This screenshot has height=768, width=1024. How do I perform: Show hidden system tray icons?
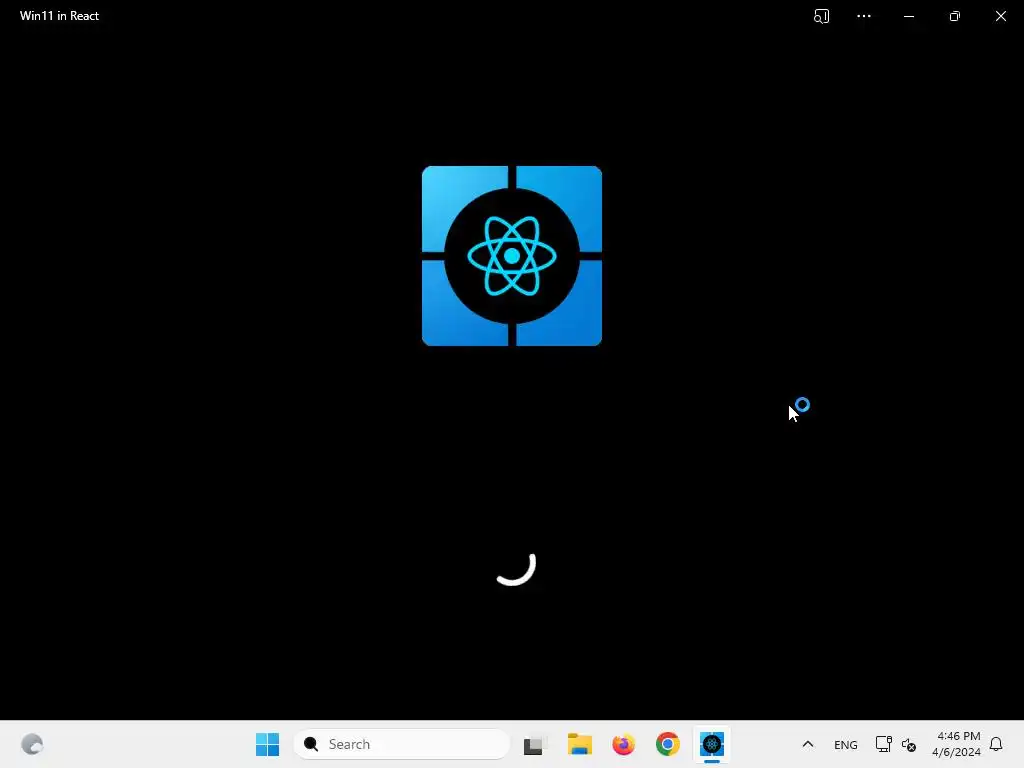(x=808, y=744)
